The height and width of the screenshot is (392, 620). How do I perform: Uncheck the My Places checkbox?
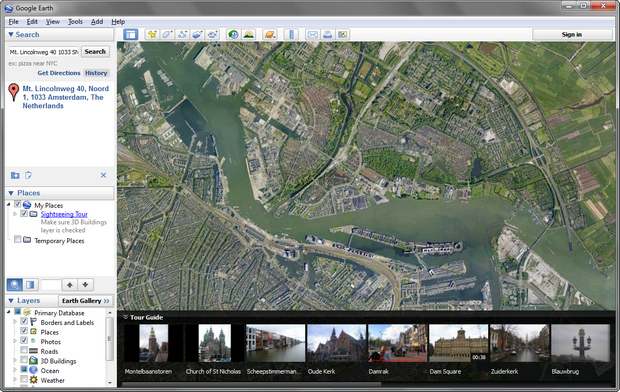pos(17,205)
